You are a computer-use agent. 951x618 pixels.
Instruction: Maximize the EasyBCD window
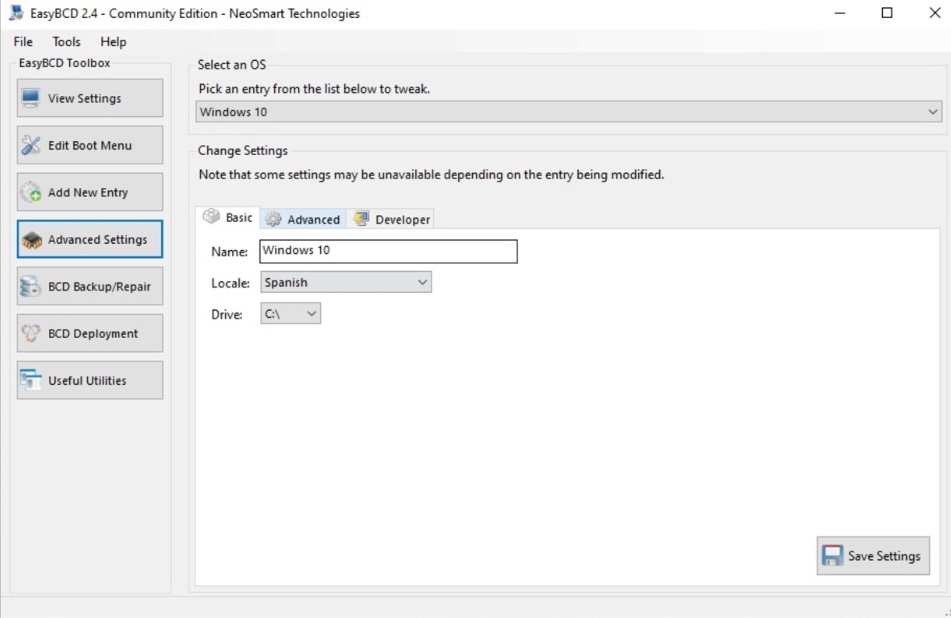coord(887,14)
